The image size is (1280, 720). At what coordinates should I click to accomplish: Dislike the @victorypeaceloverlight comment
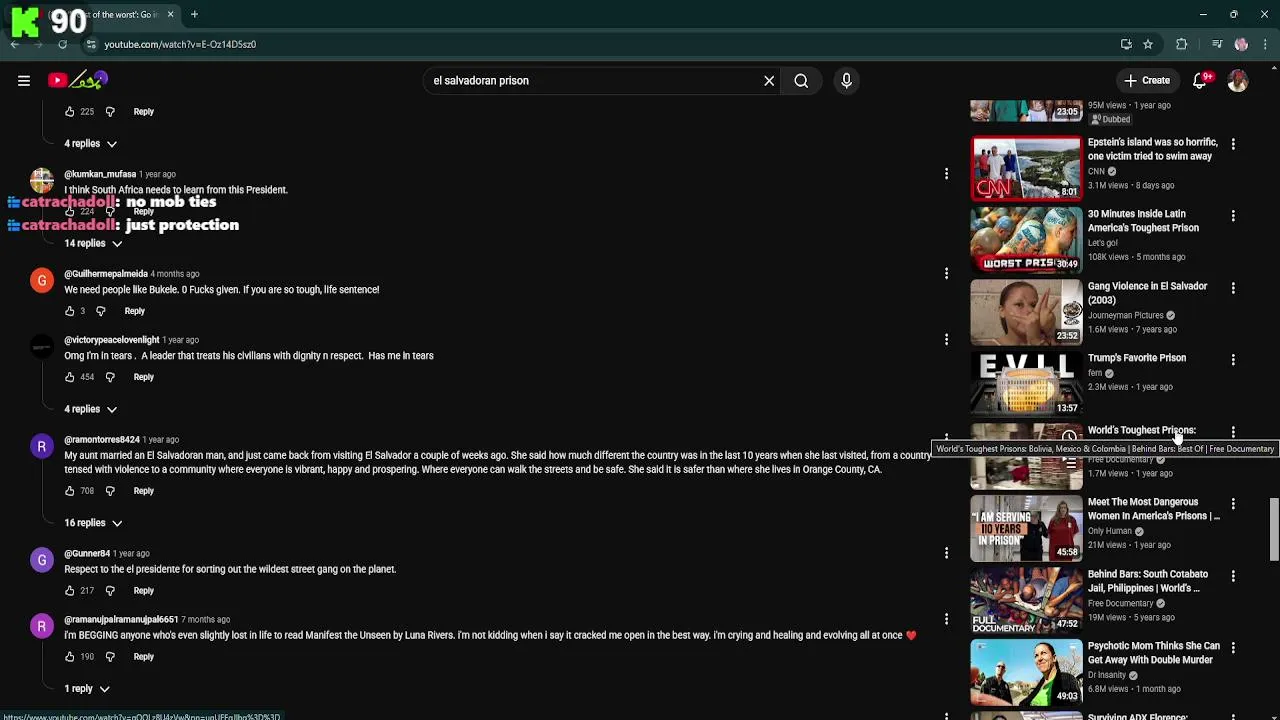[x=110, y=377]
